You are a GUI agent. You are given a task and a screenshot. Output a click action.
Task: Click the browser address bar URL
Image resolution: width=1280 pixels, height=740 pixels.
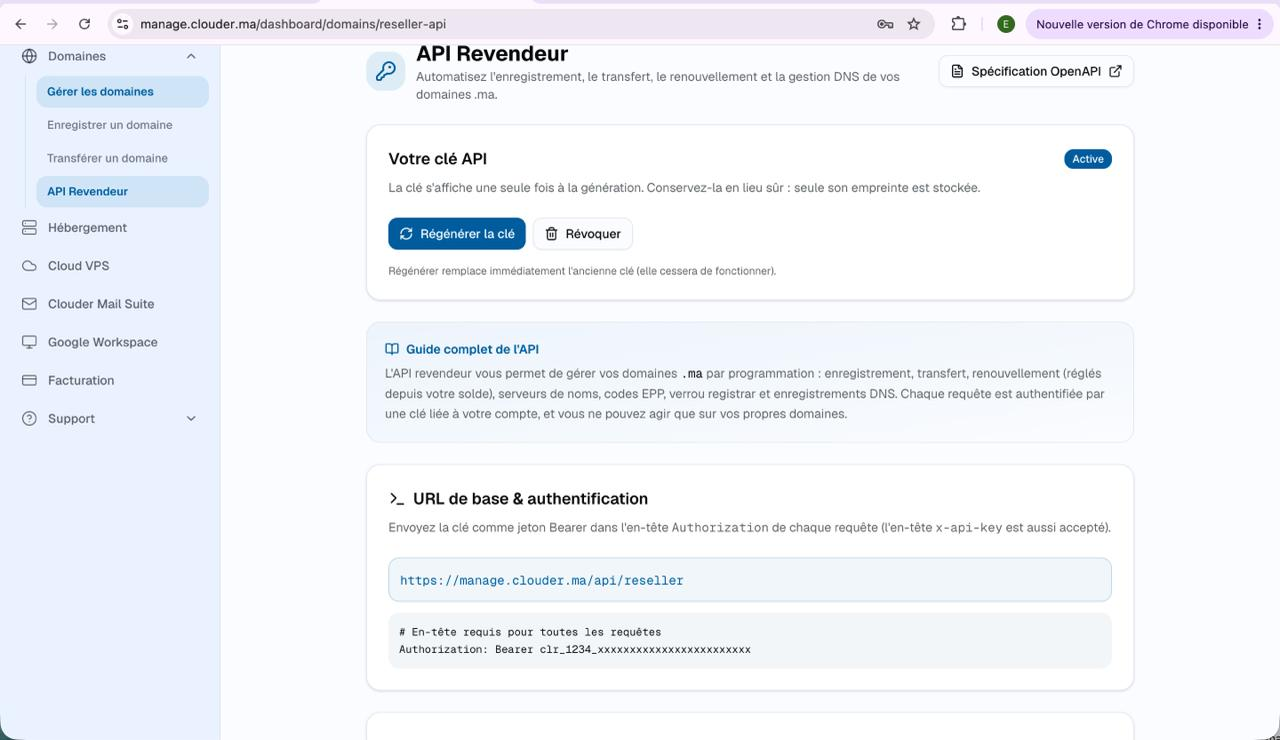click(293, 24)
